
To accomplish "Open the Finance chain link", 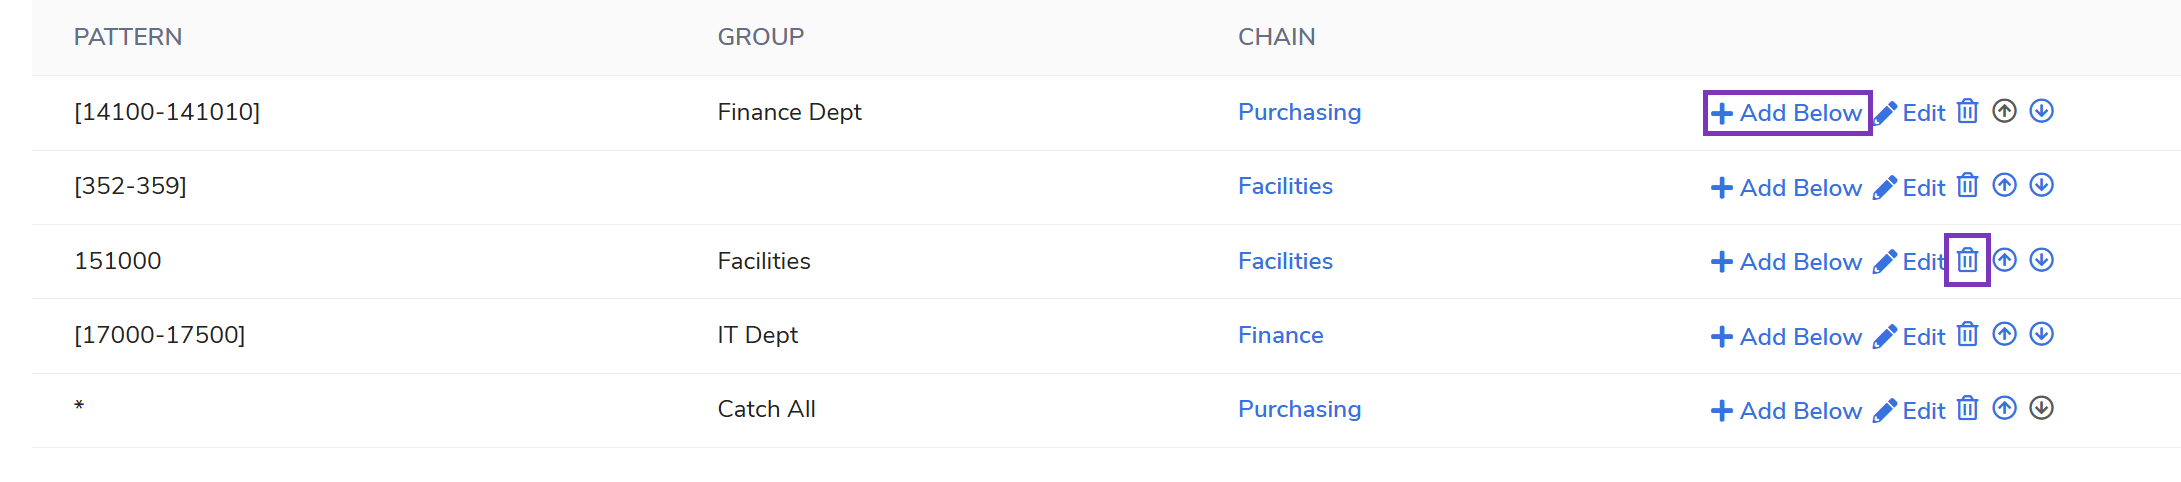I will coord(1280,335).
